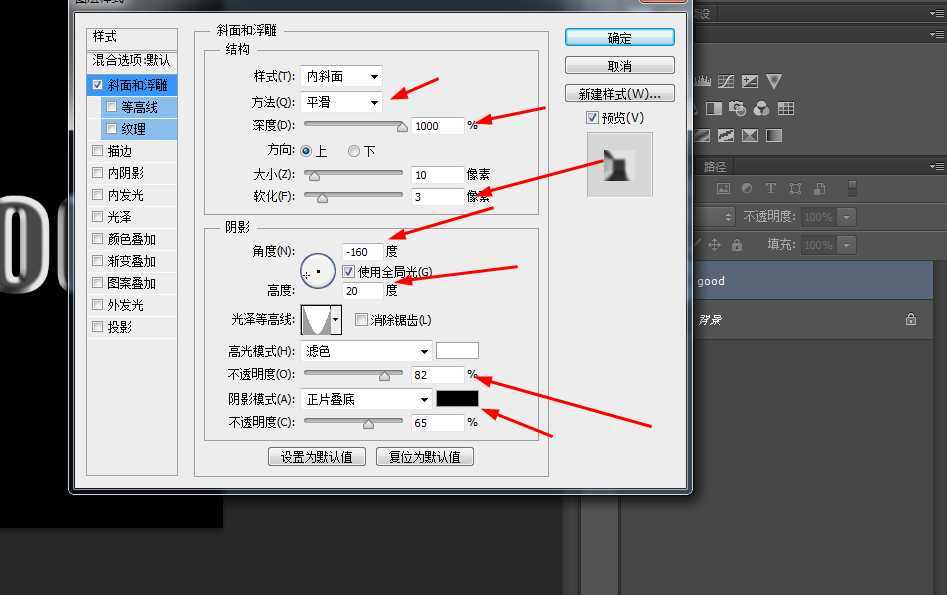Click the 确定 confirm button
The width and height of the screenshot is (947, 595).
pos(619,36)
